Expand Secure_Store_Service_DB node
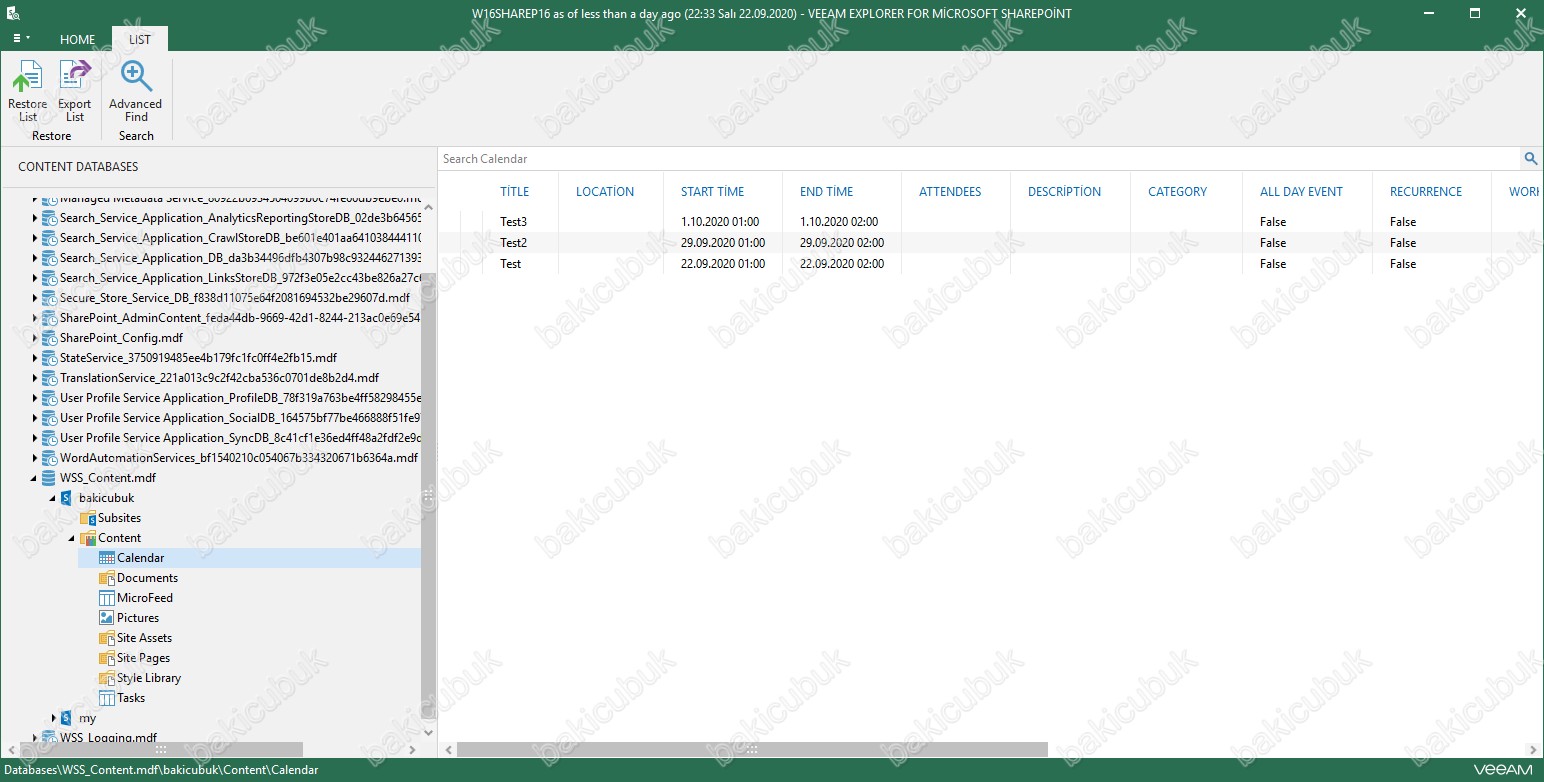Image resolution: width=1544 pixels, height=782 pixels. (x=35, y=297)
